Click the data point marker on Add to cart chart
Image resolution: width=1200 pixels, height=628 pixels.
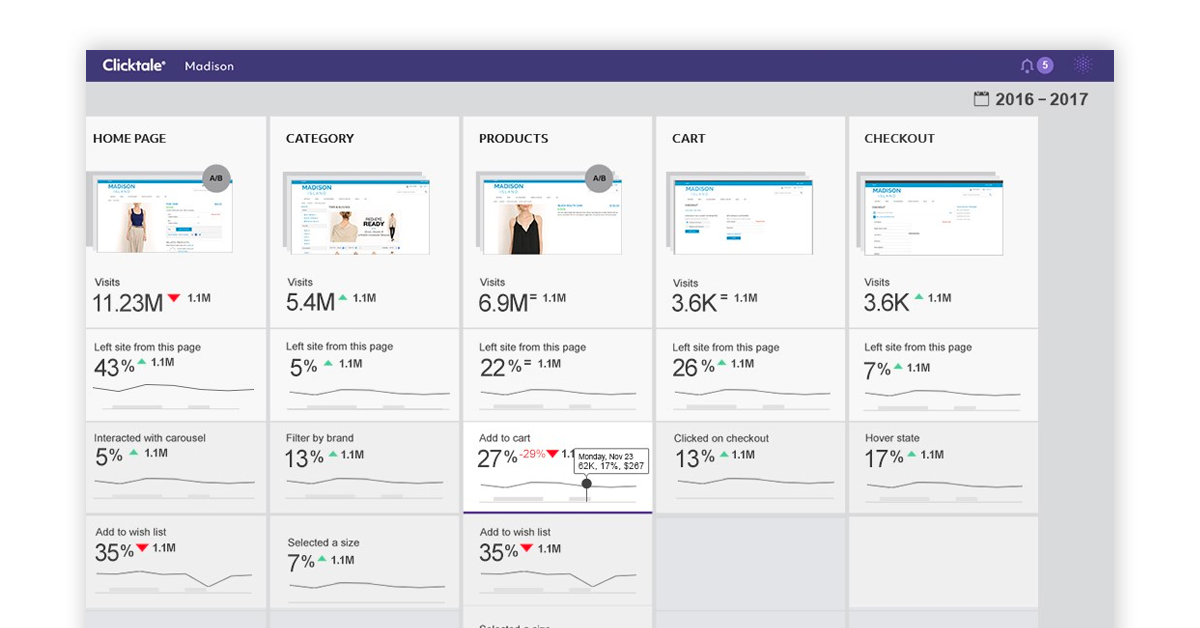(587, 483)
